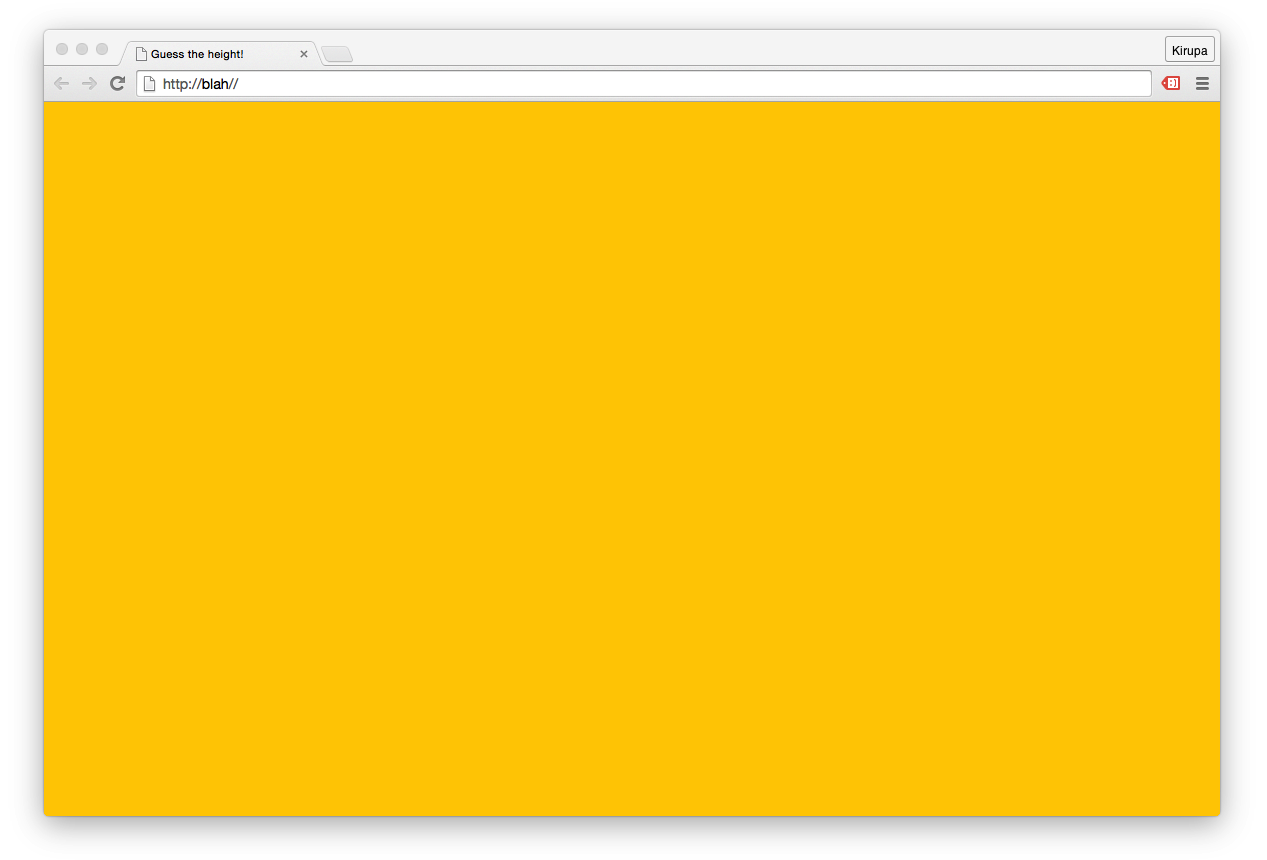The image size is (1267, 860).
Task: Click the red extension tag icon
Action: coord(1170,83)
